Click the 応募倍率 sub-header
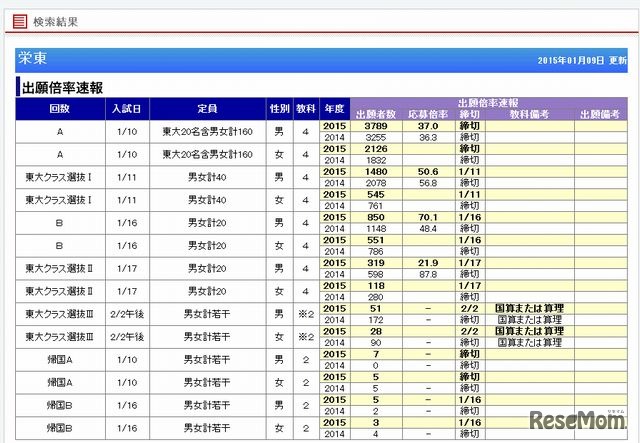 pos(428,115)
